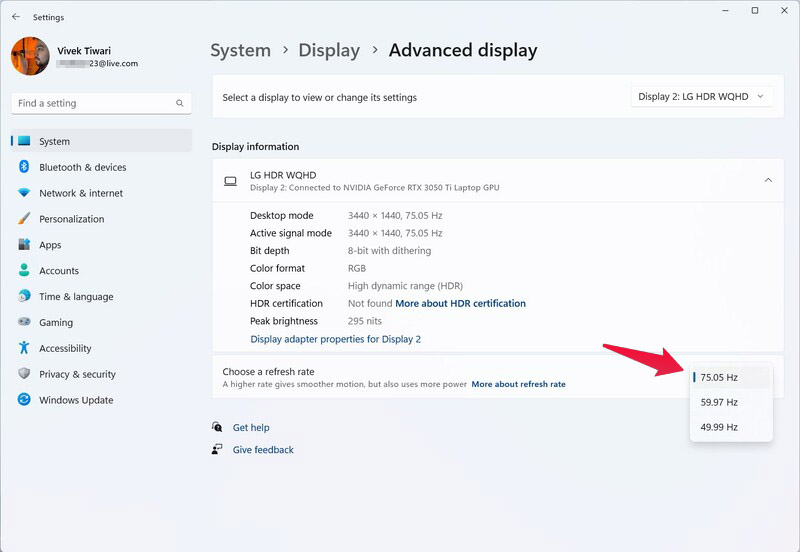Viewport: 800px width, 552px height.
Task: Click the Get help headset icon
Action: (x=217, y=426)
